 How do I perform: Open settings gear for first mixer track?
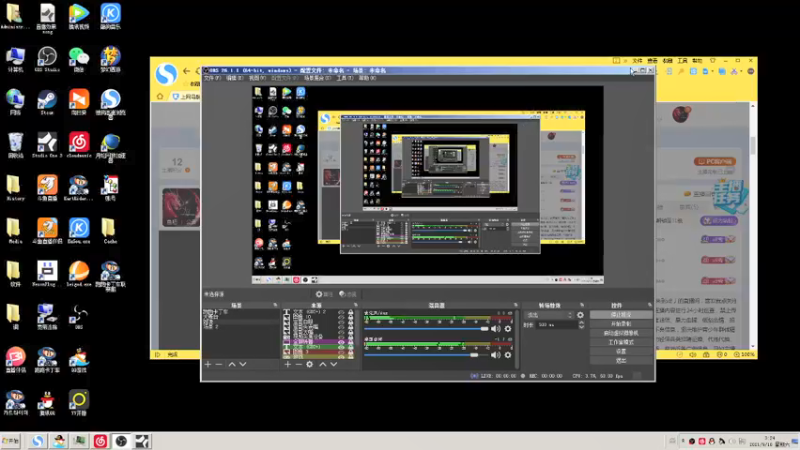pos(508,329)
